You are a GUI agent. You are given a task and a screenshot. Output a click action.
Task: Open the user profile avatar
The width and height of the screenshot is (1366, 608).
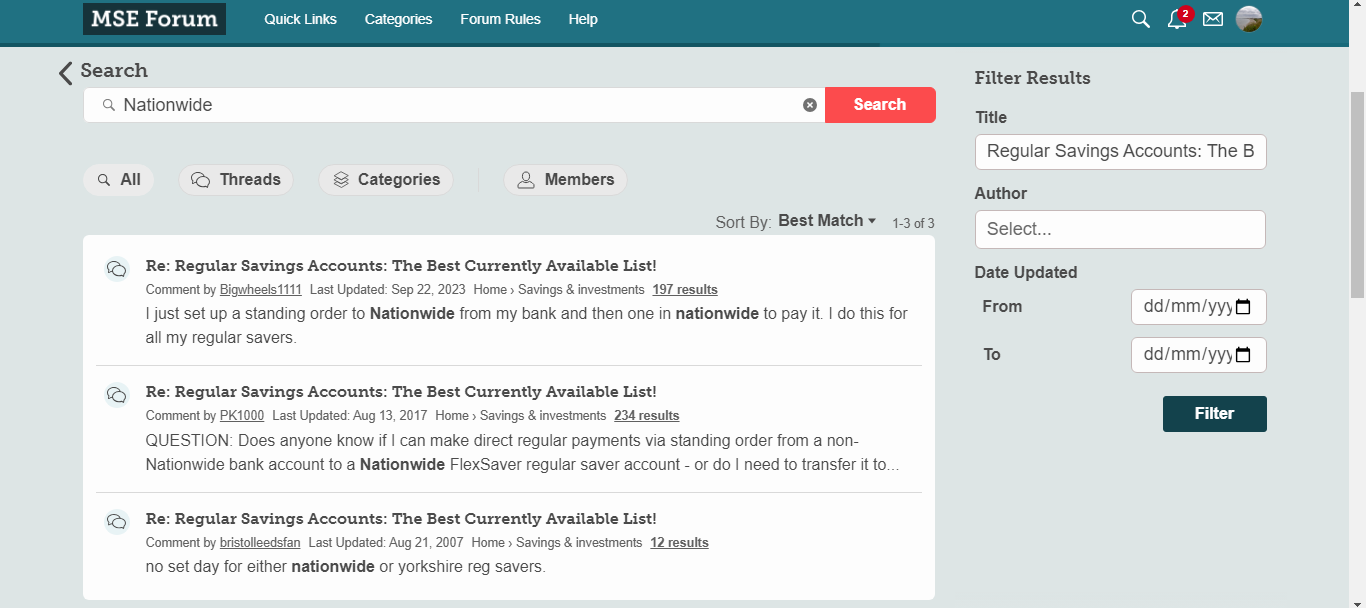[x=1249, y=19]
